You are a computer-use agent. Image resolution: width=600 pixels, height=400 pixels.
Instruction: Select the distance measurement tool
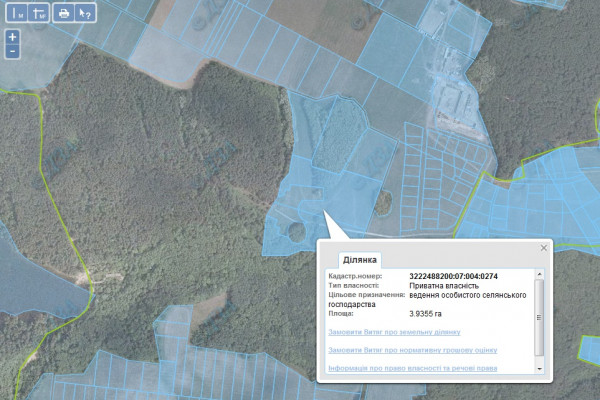(16, 13)
